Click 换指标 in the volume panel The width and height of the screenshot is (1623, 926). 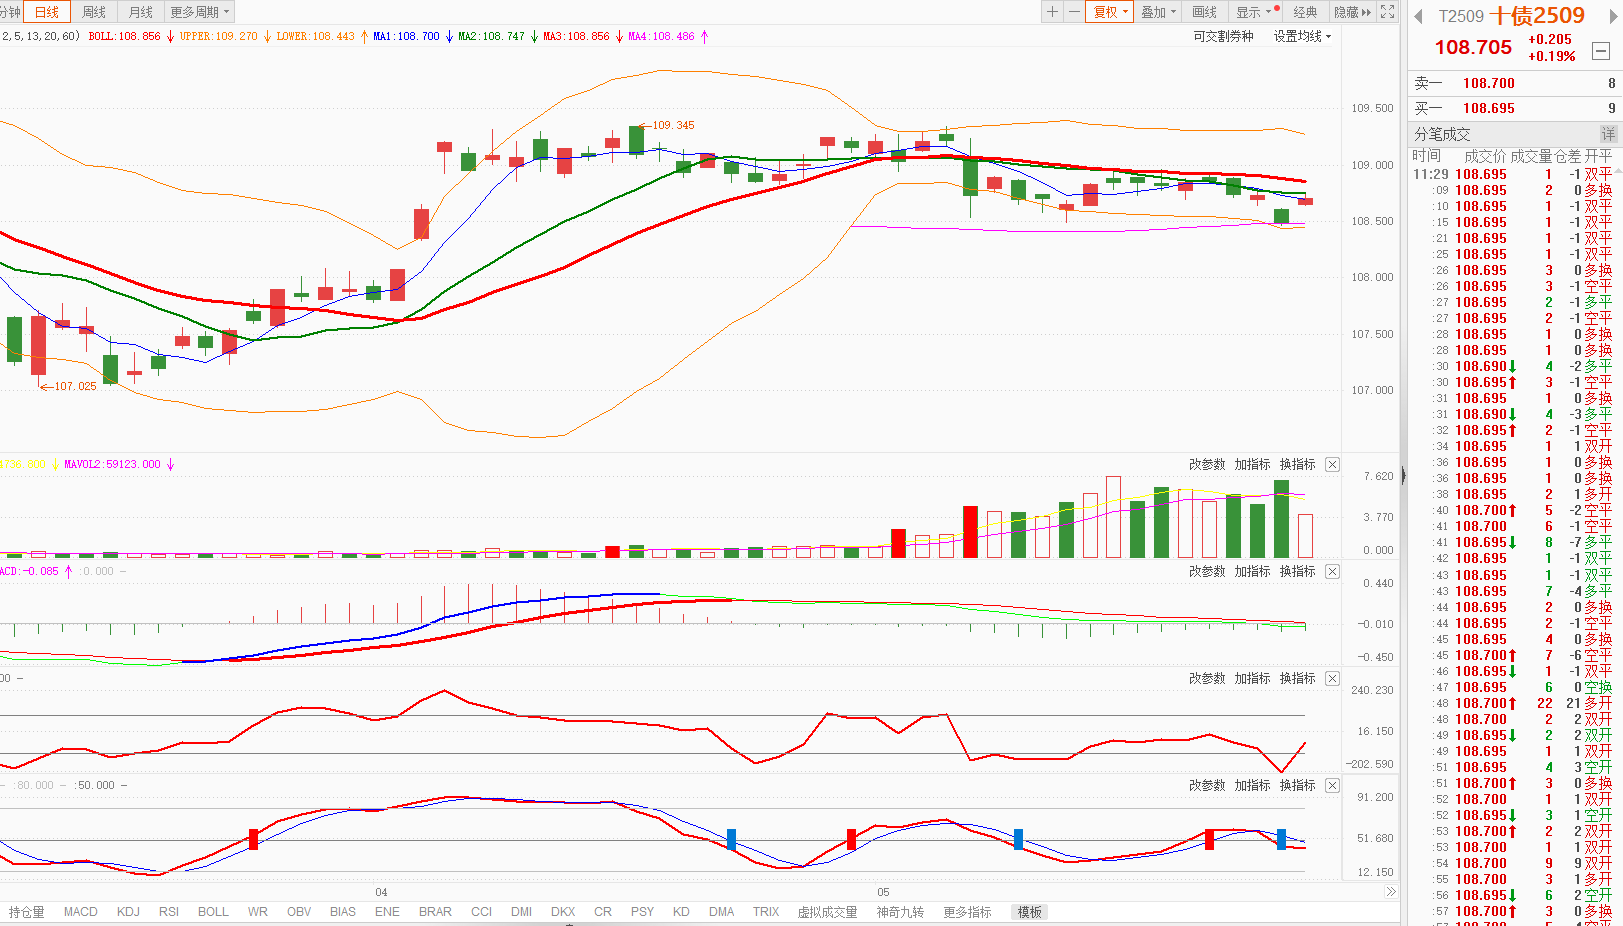point(1297,464)
